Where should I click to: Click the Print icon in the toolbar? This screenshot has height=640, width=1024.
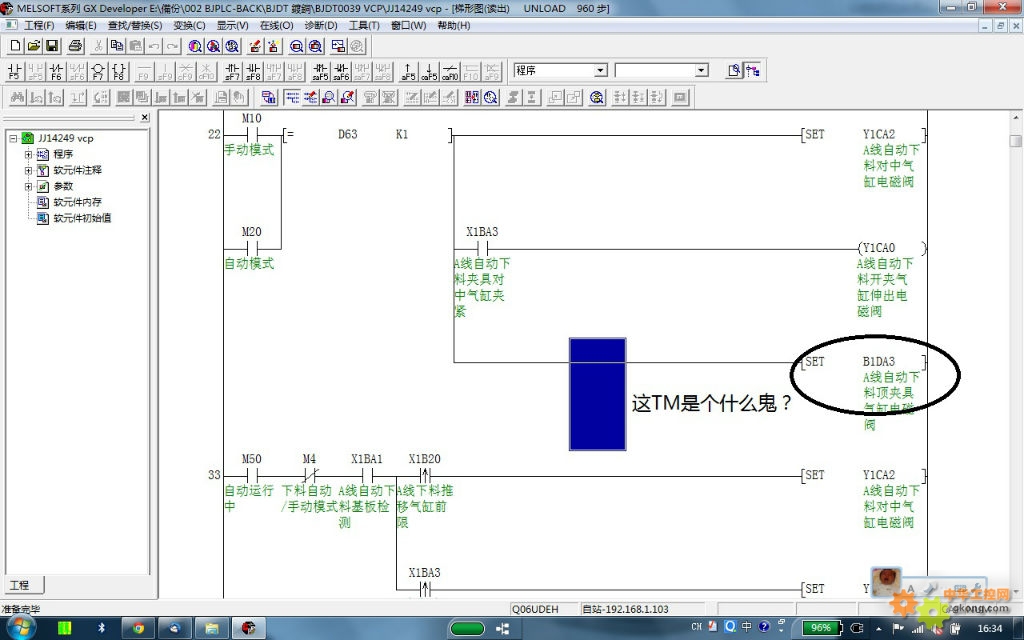pyautogui.click(x=75, y=46)
